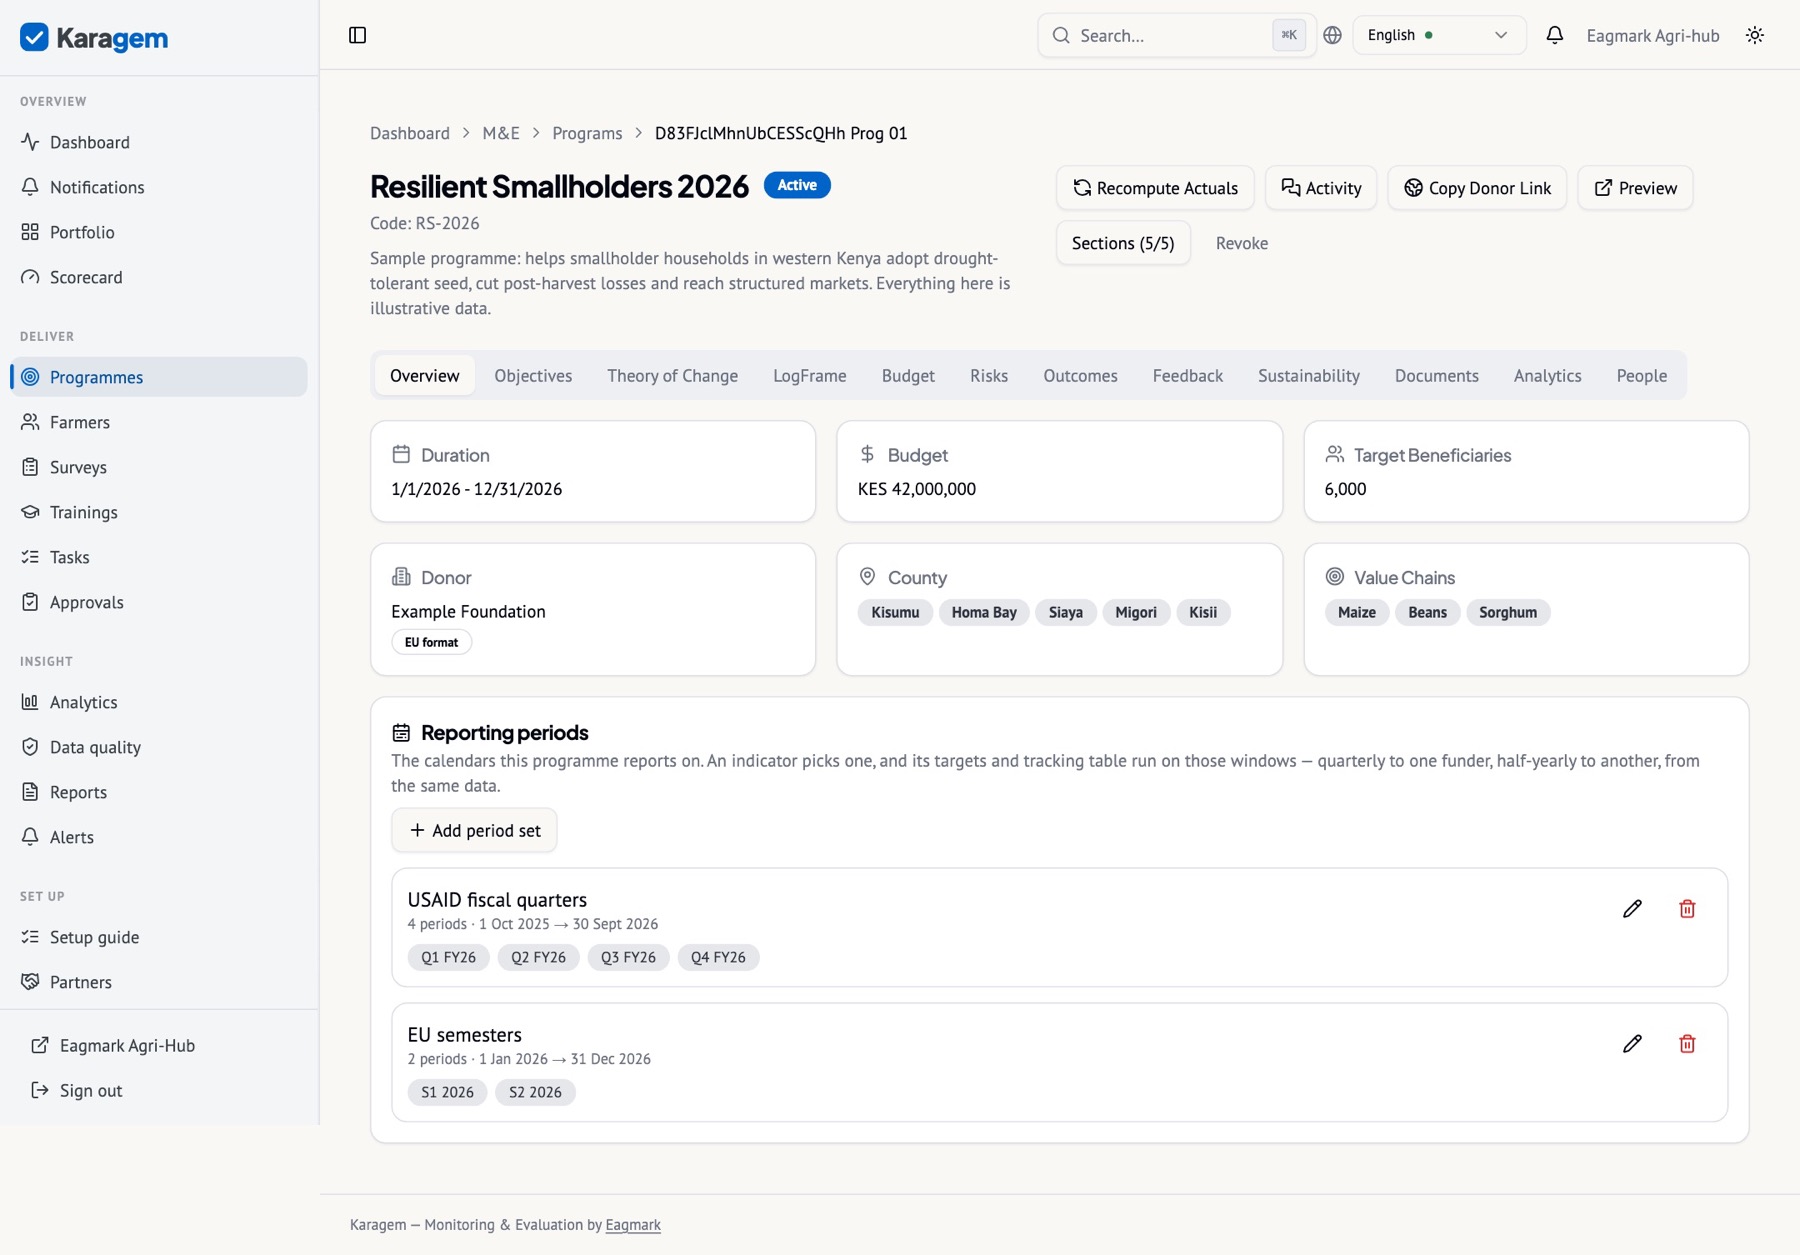
Task: Select the Sustainability tab
Action: 1308,376
